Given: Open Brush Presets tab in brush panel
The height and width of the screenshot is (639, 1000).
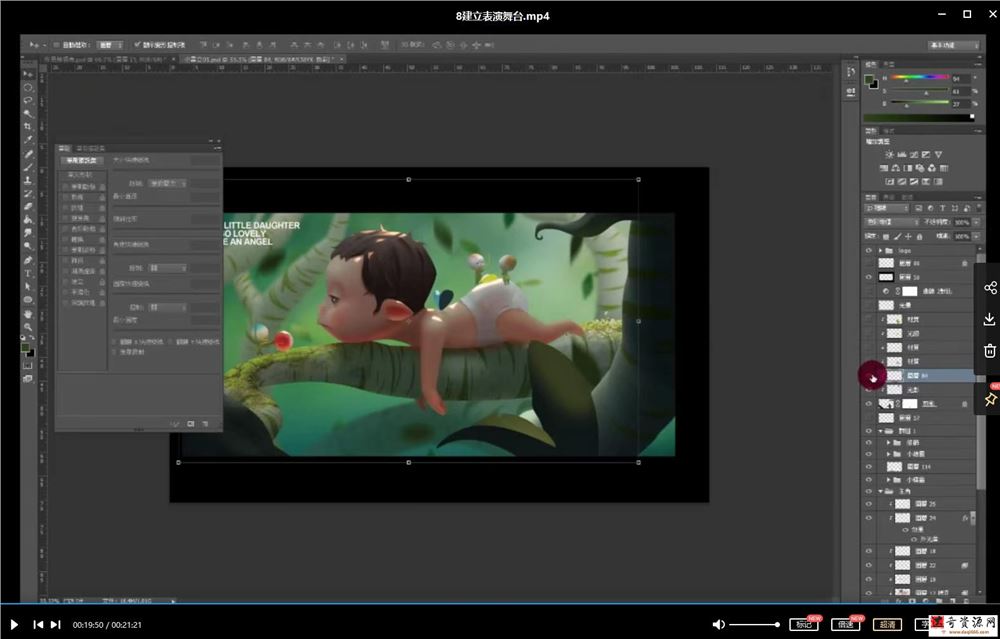Looking at the screenshot, I should [91, 148].
